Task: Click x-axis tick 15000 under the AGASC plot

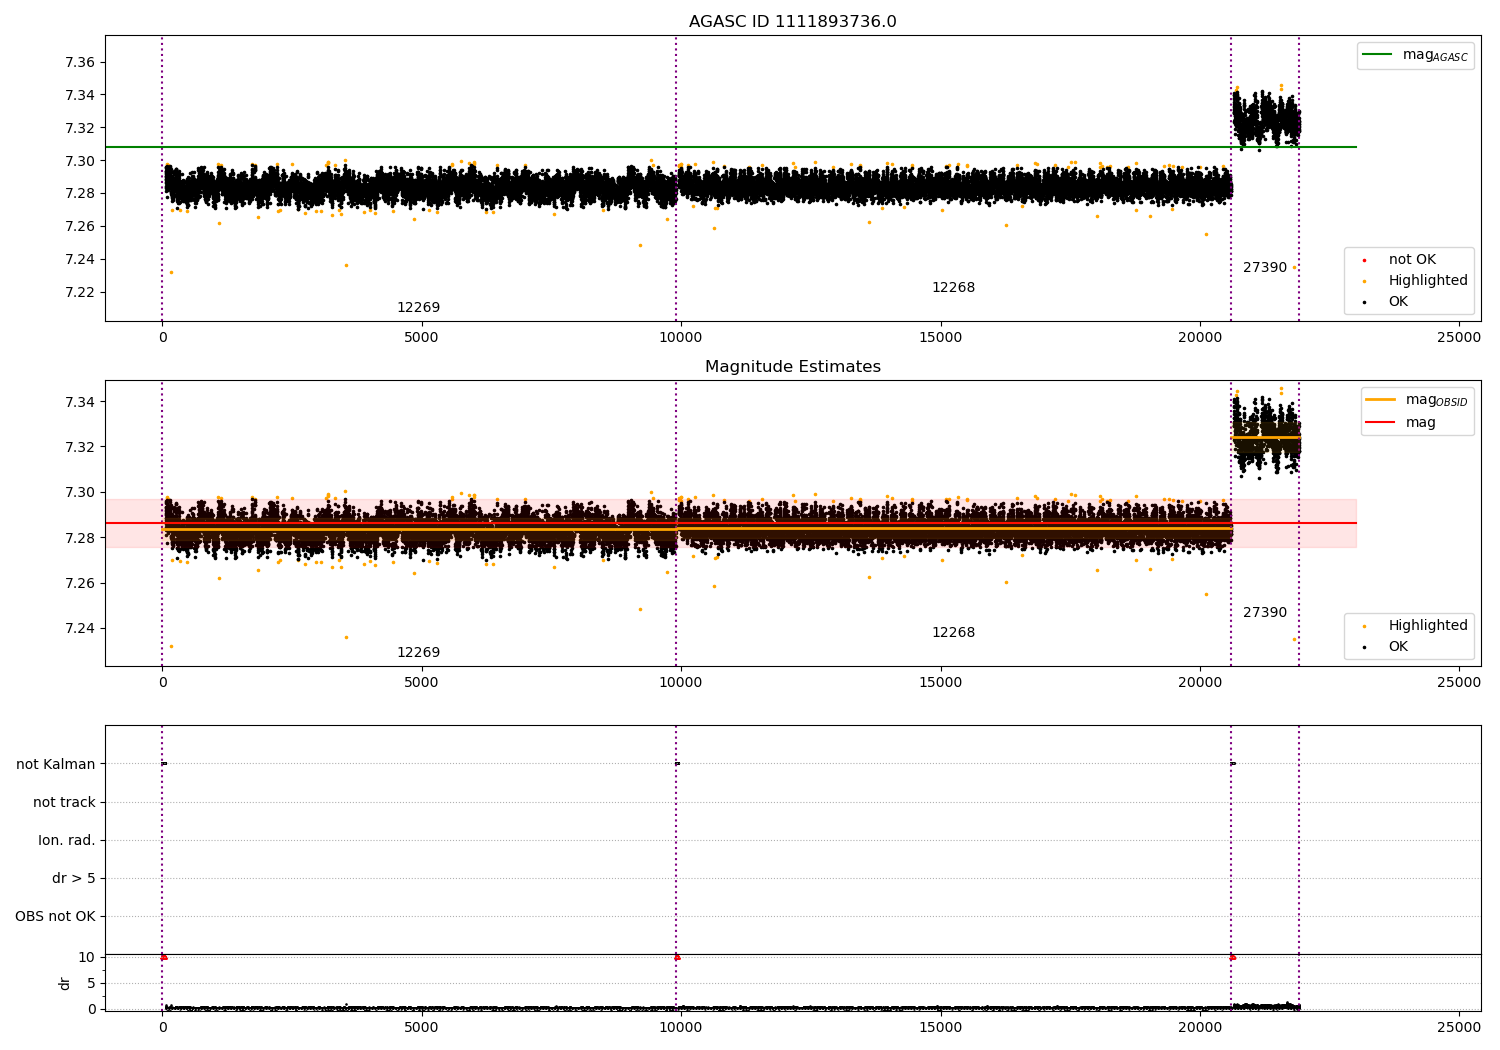Action: 940,338
